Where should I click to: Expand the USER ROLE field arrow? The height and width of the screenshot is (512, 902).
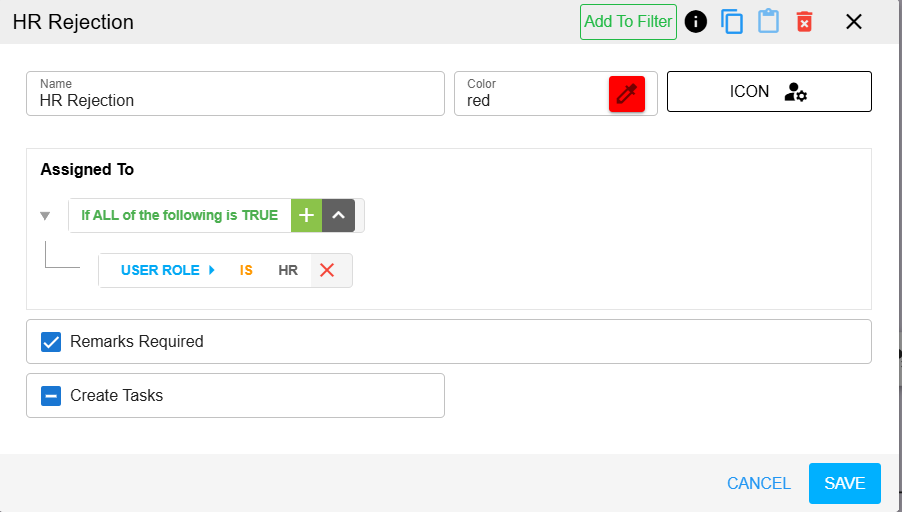(212, 270)
